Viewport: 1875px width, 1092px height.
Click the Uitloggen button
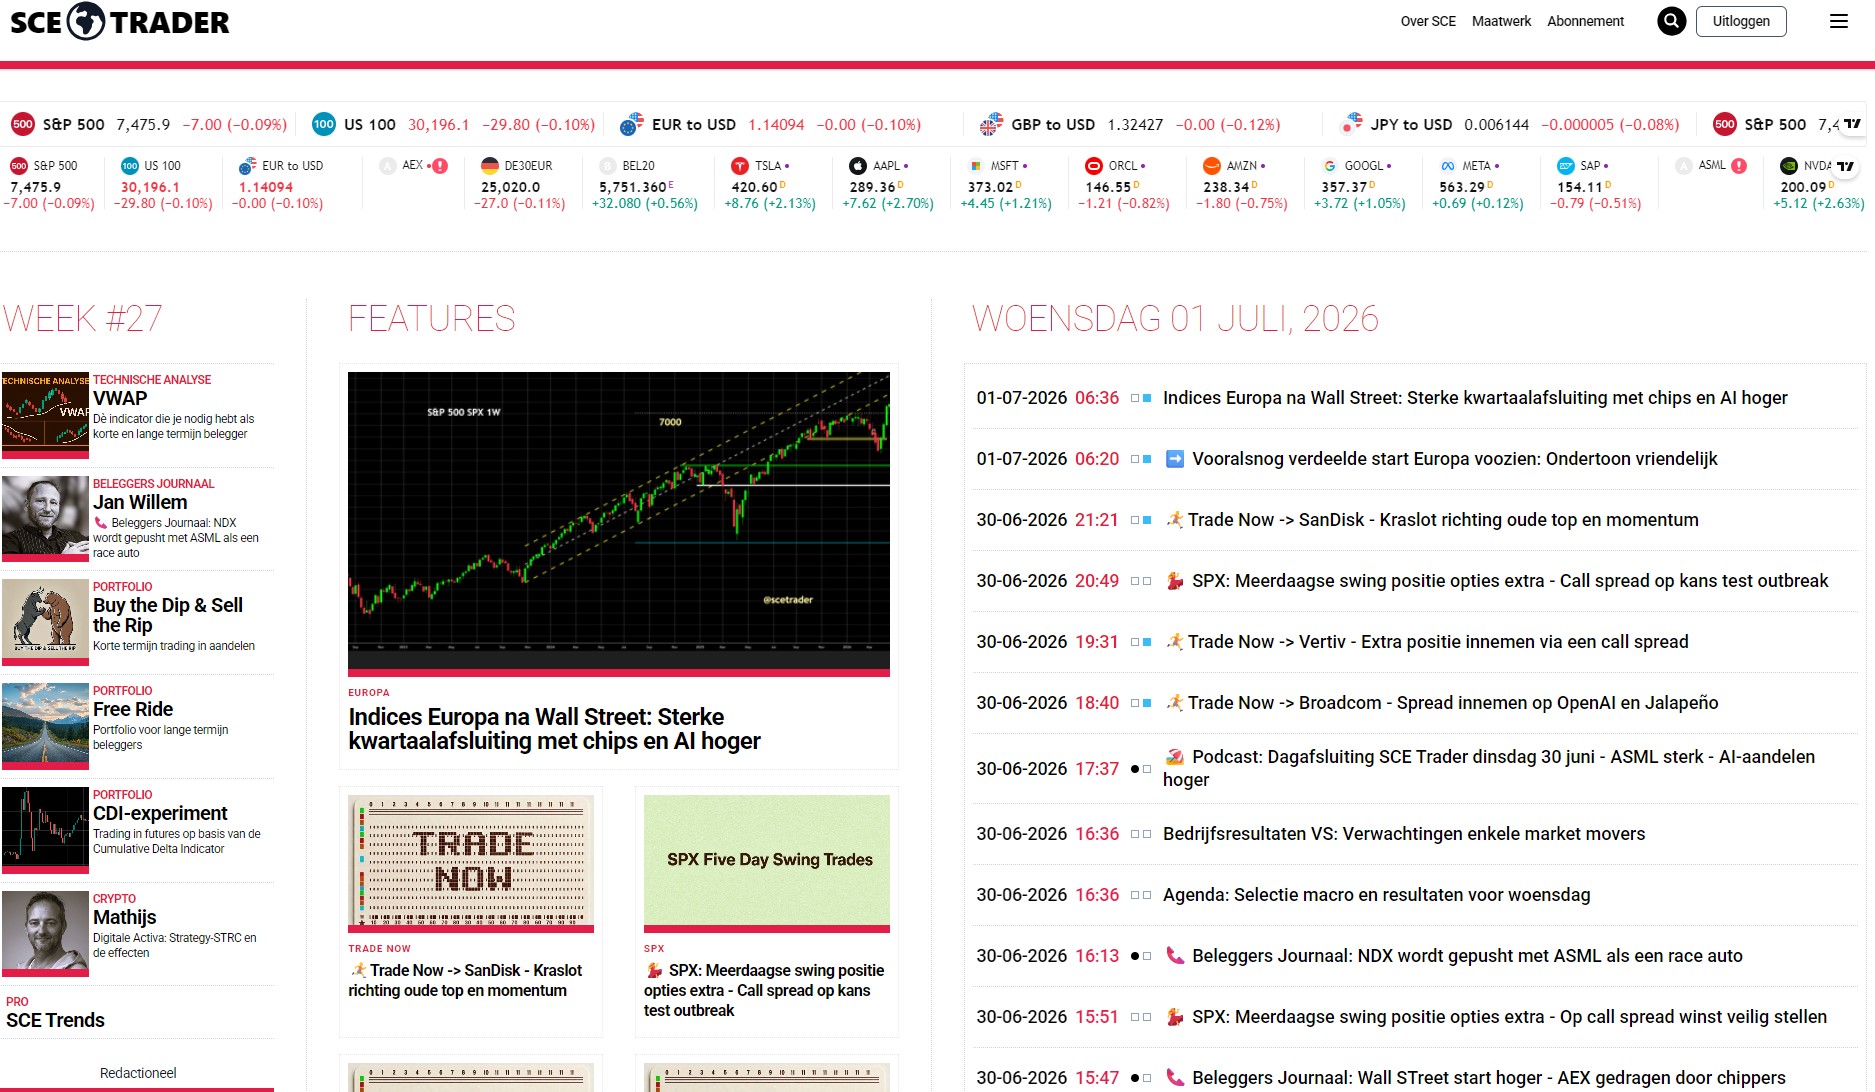click(1741, 21)
